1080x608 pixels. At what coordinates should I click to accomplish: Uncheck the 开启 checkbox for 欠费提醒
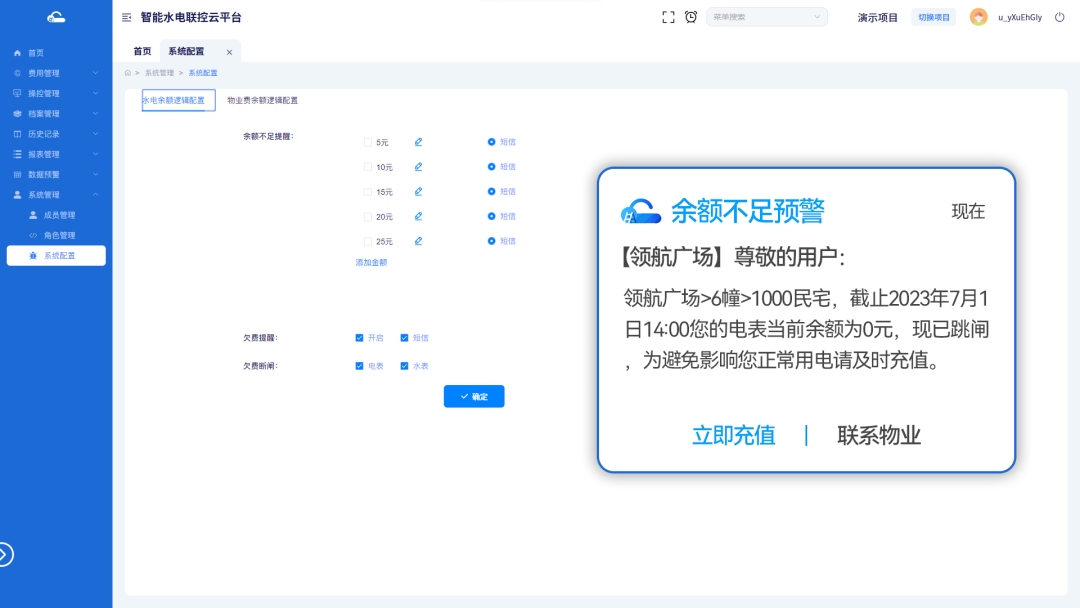point(359,338)
